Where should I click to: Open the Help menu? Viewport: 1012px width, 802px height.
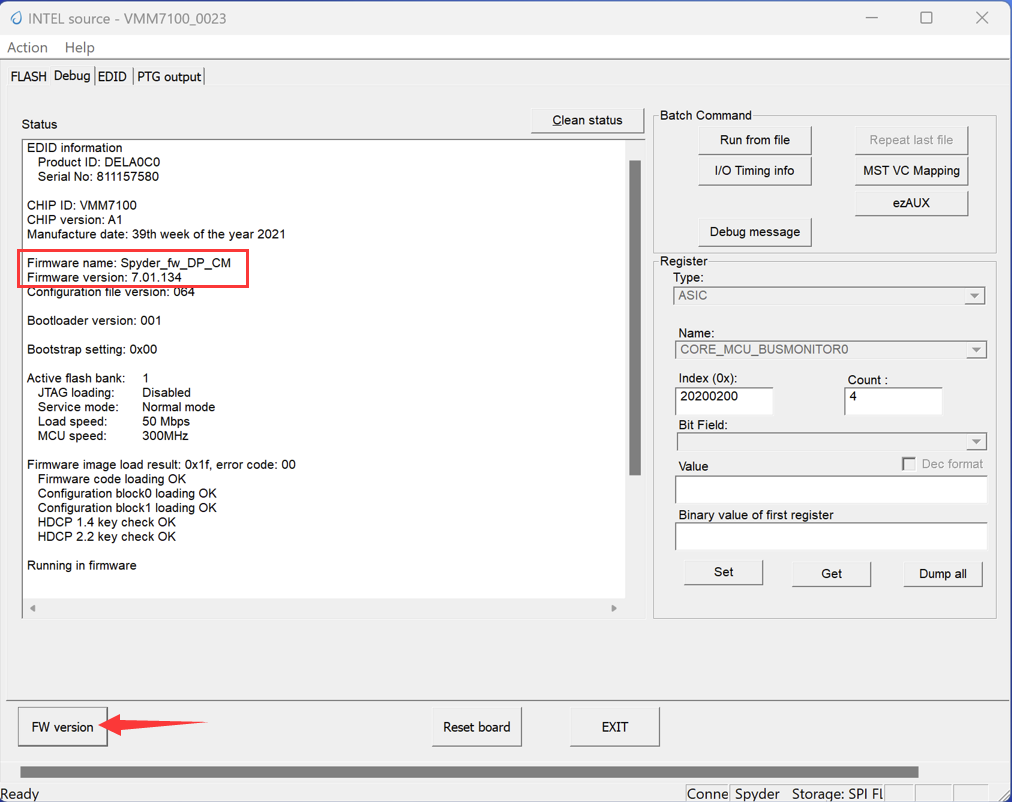click(x=79, y=48)
